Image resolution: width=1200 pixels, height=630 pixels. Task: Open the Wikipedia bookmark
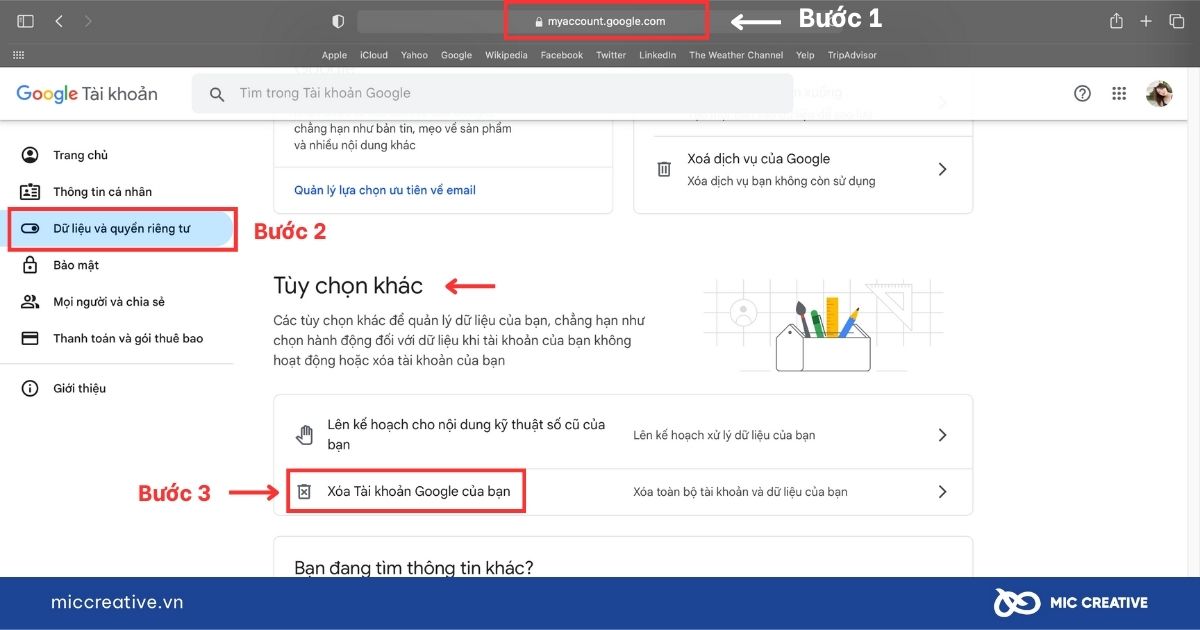coord(506,55)
